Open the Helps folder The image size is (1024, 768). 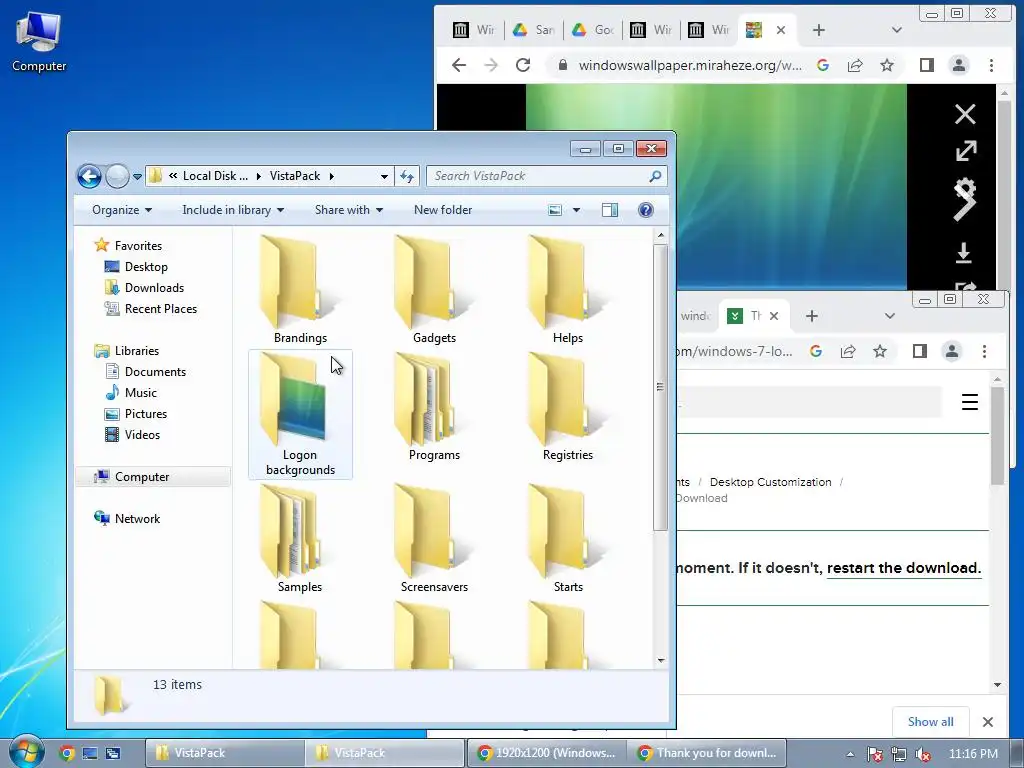pos(568,291)
